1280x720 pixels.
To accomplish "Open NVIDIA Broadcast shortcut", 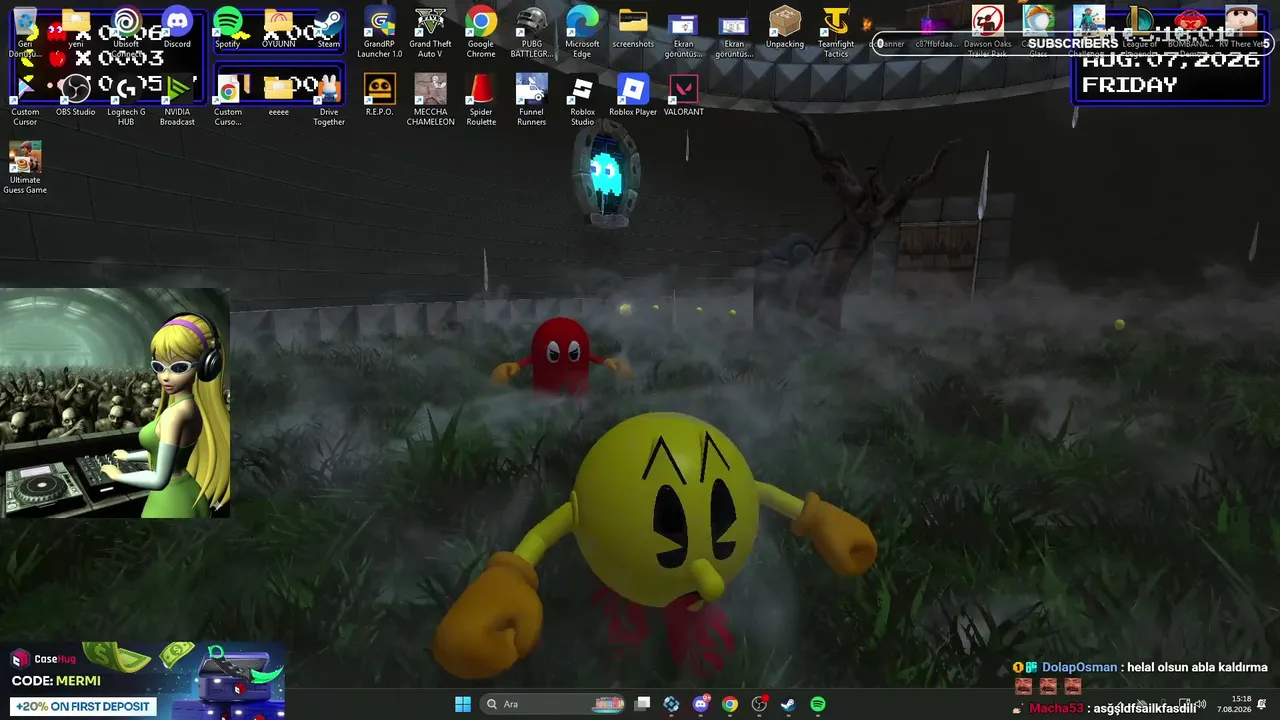I will [177, 100].
